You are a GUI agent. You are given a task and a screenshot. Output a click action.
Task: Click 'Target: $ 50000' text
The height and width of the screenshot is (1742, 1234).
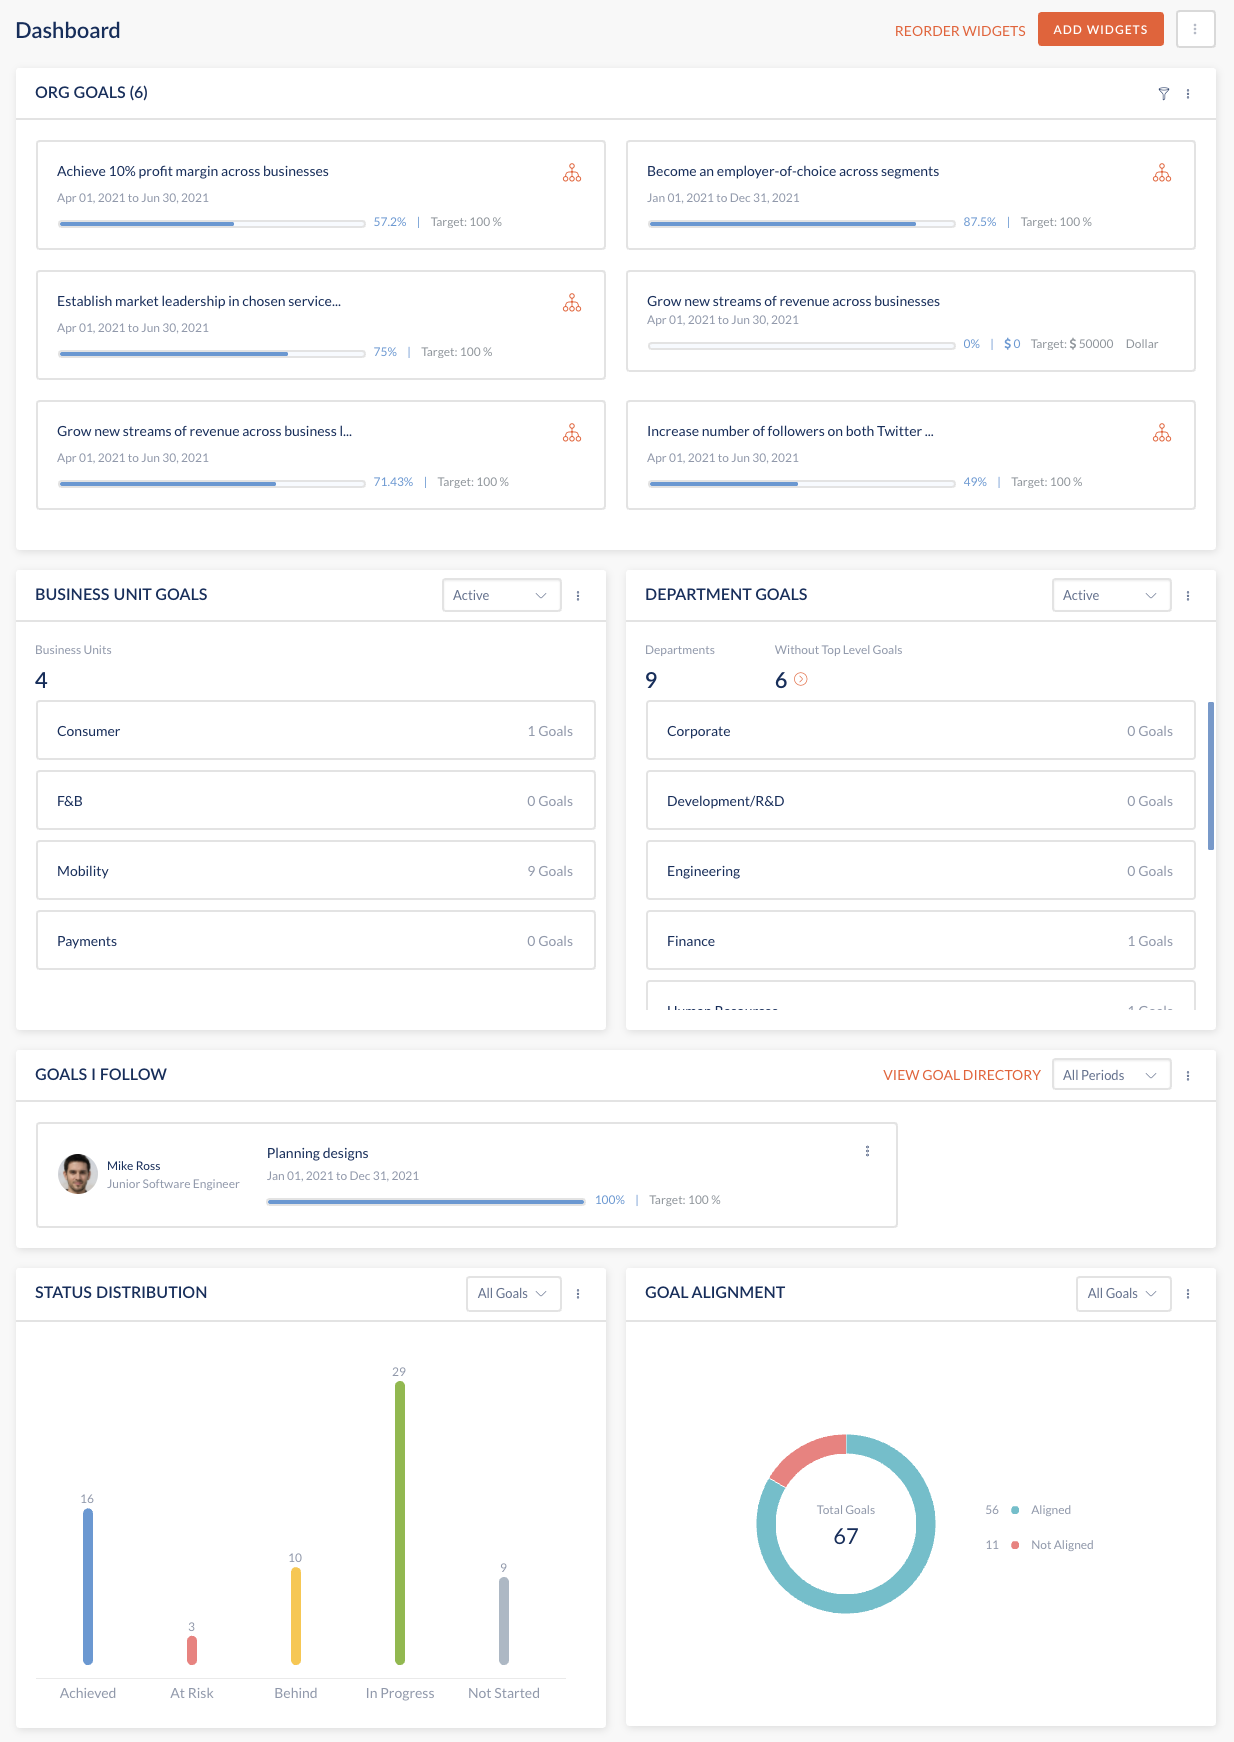[x=1072, y=344]
